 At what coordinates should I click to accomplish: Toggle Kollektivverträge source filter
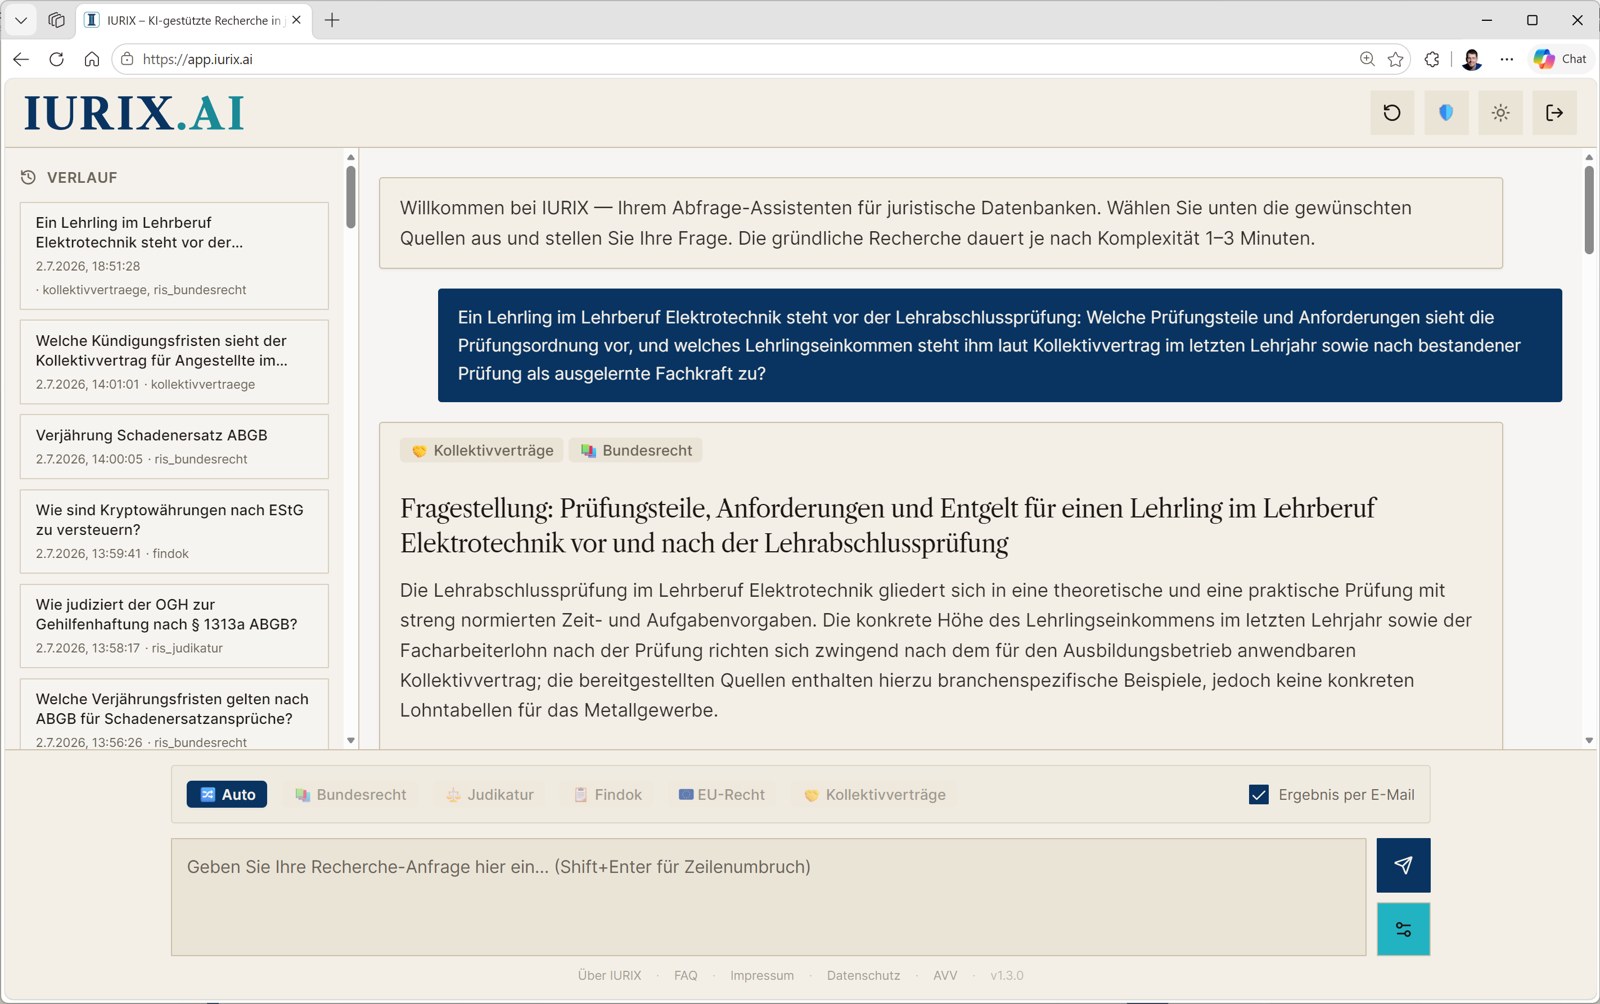[875, 795]
